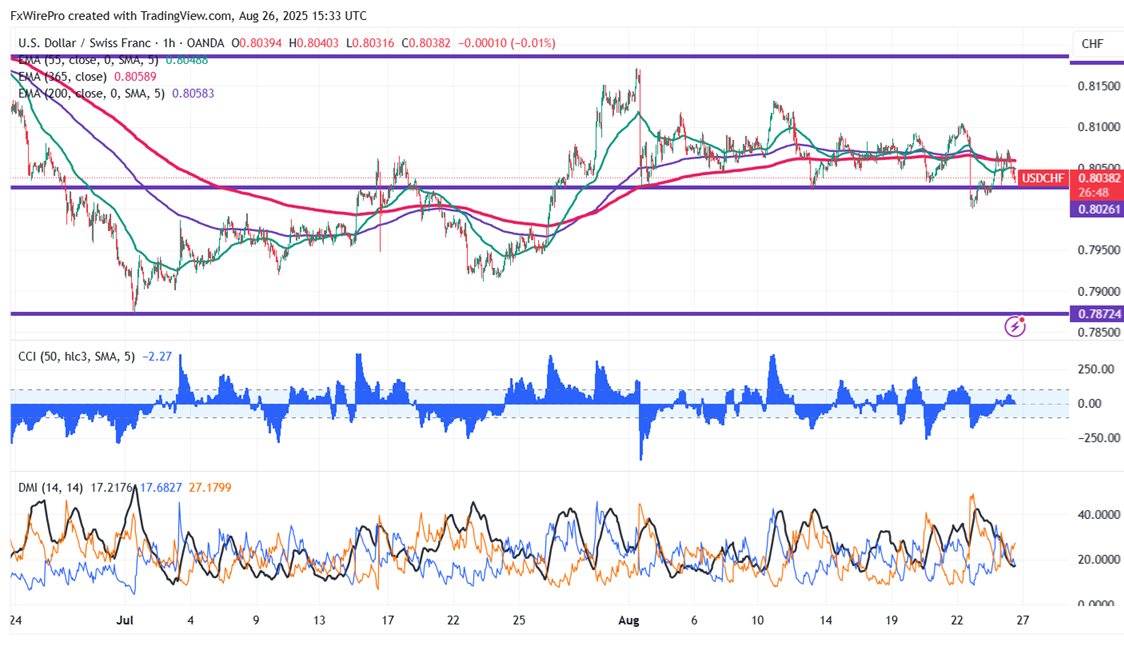Click the CCI value -2.27
Screen dimensions: 1124x645
[x=157, y=356]
